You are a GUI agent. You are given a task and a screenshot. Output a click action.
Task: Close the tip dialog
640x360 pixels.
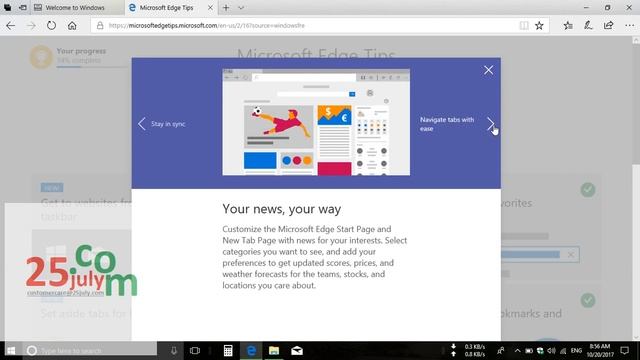point(488,70)
